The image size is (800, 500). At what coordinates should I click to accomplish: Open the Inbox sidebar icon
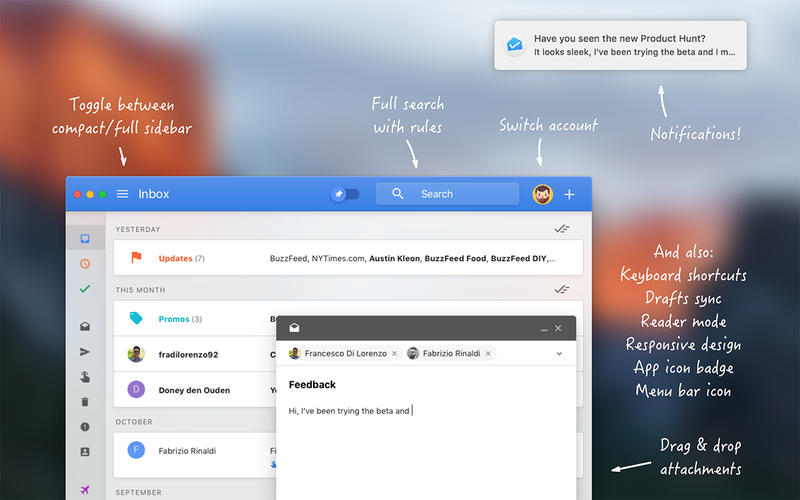click(85, 239)
